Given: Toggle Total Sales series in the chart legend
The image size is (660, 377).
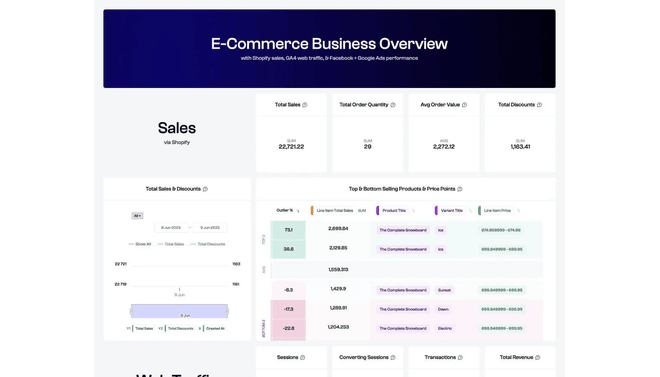Looking at the screenshot, I should tap(171, 244).
